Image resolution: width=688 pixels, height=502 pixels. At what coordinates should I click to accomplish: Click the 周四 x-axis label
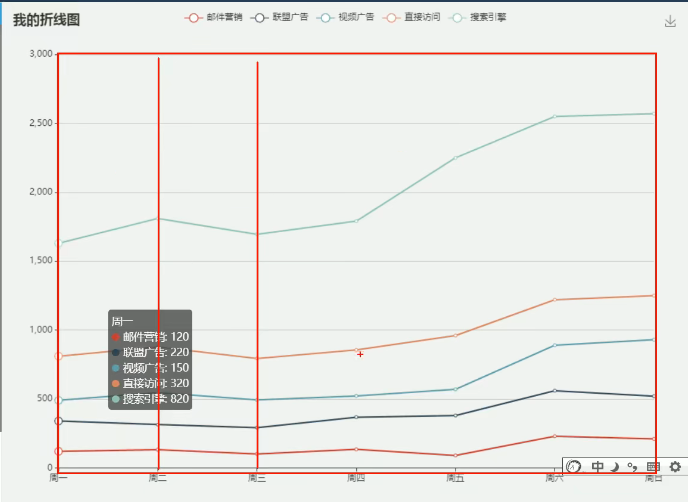(356, 478)
